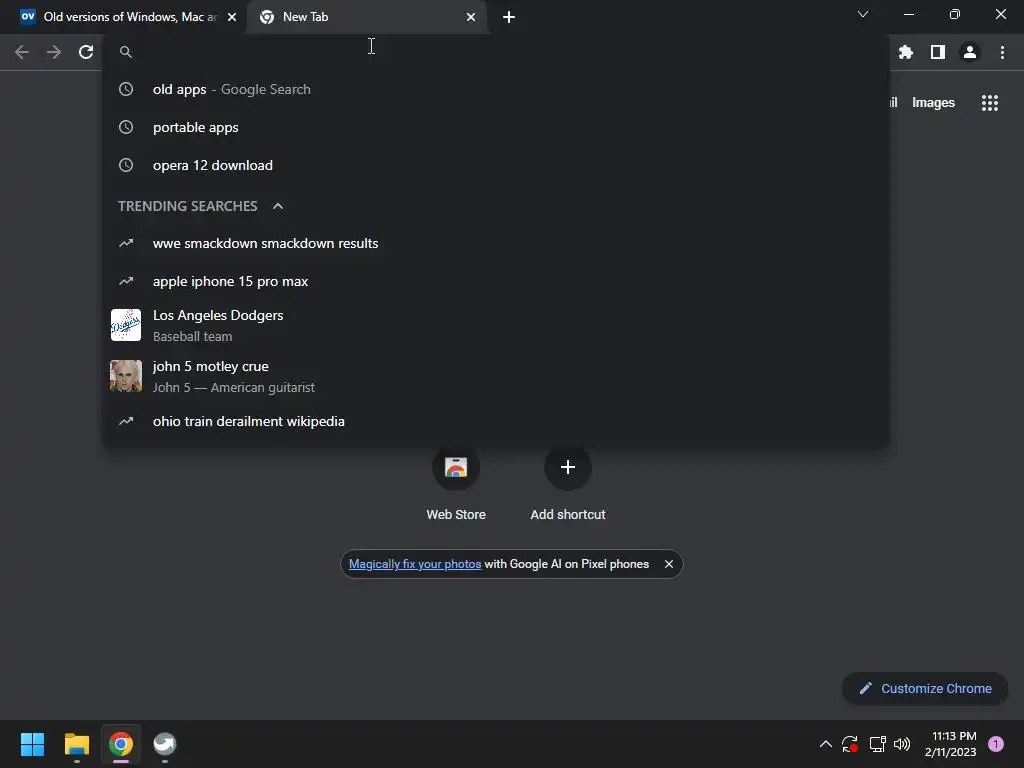Select 'wwe smackdown smackdown results' trending search

coord(496,243)
